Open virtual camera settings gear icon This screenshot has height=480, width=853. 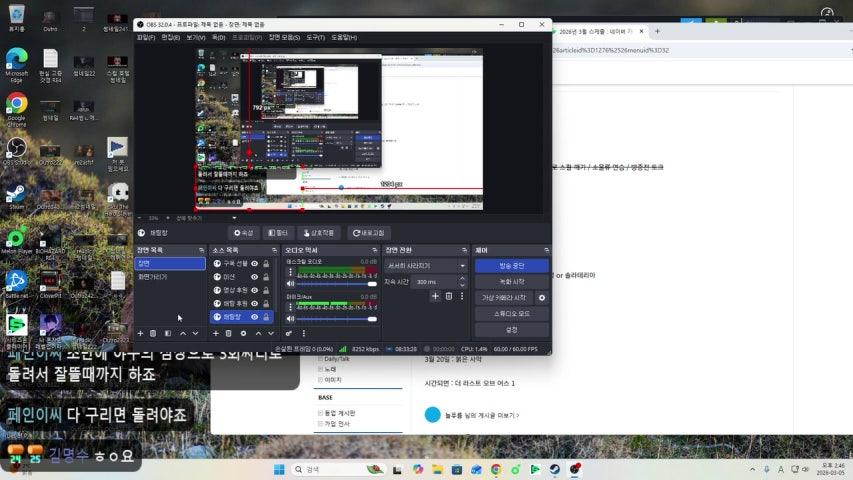542,298
